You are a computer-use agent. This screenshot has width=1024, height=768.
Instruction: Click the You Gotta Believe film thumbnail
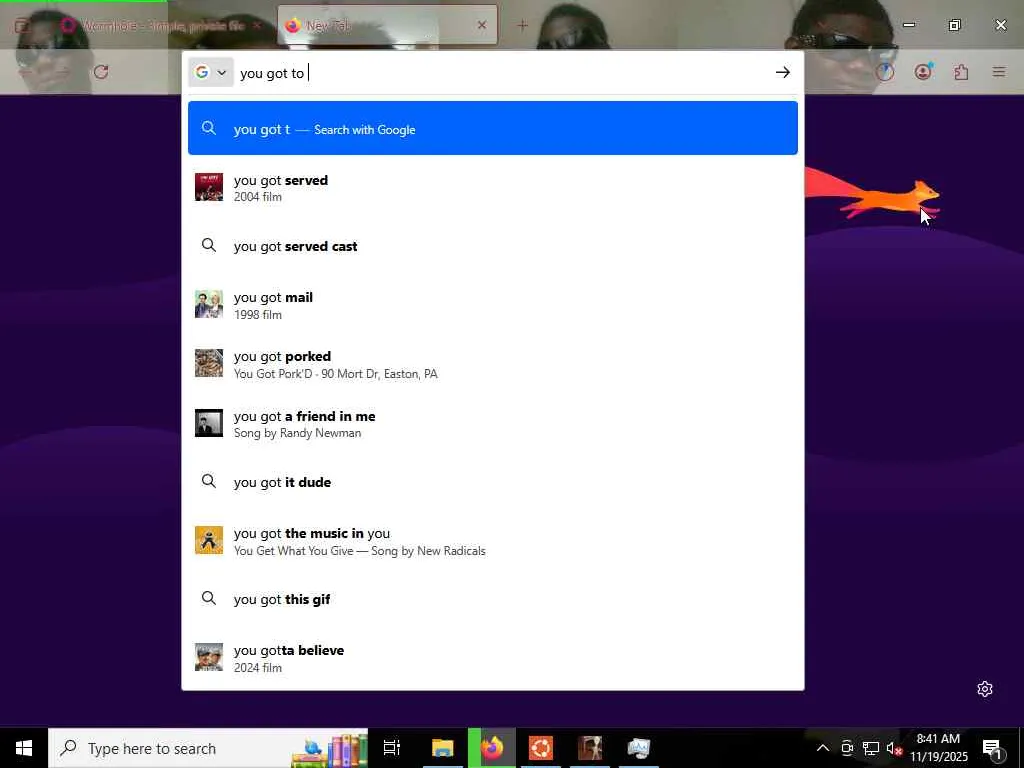pyautogui.click(x=209, y=657)
